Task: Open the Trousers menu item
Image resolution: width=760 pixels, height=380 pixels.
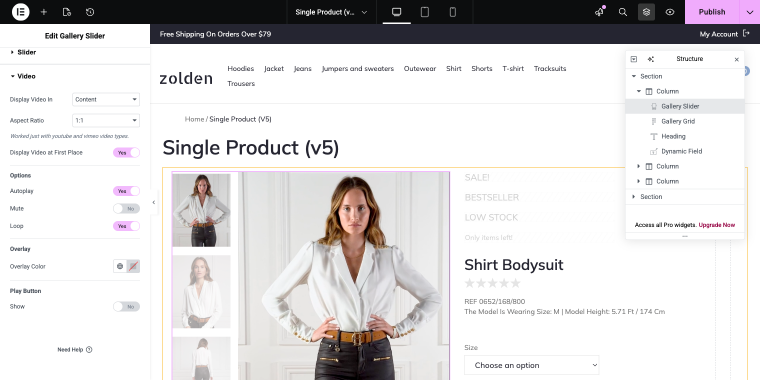Action: click(x=241, y=83)
